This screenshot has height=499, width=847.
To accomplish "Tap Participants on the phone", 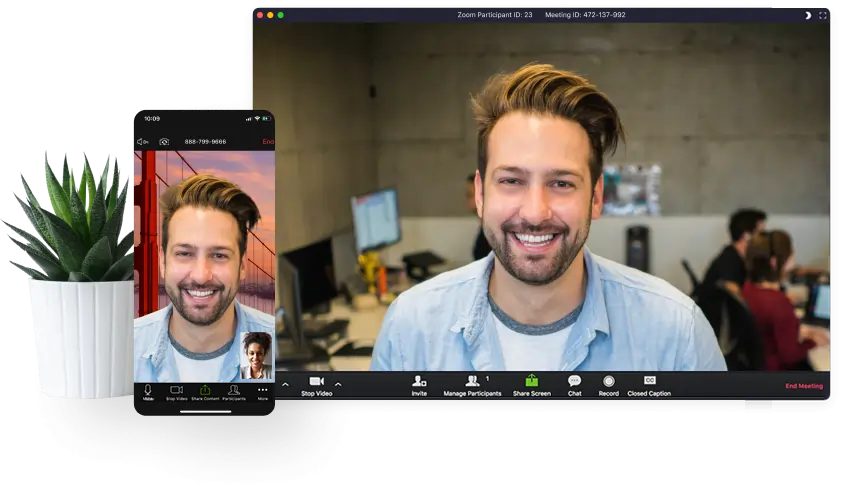I will pyautogui.click(x=234, y=392).
